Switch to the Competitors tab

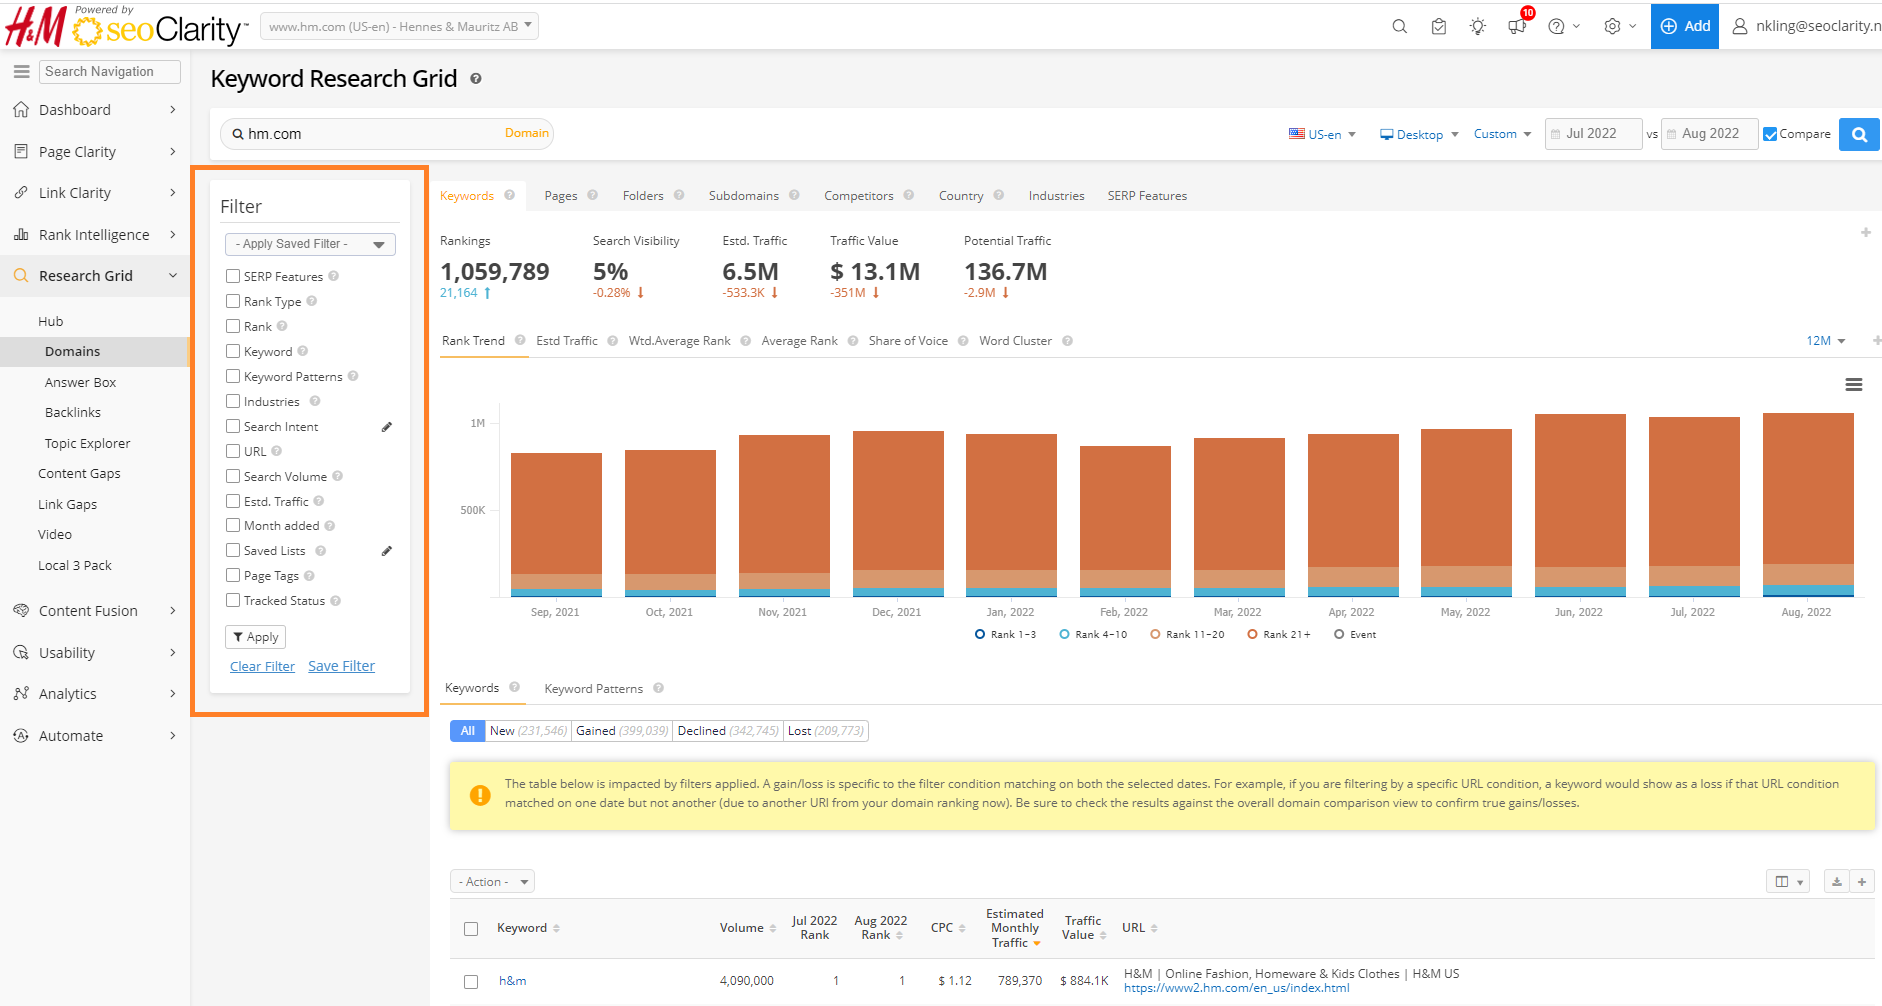858,196
